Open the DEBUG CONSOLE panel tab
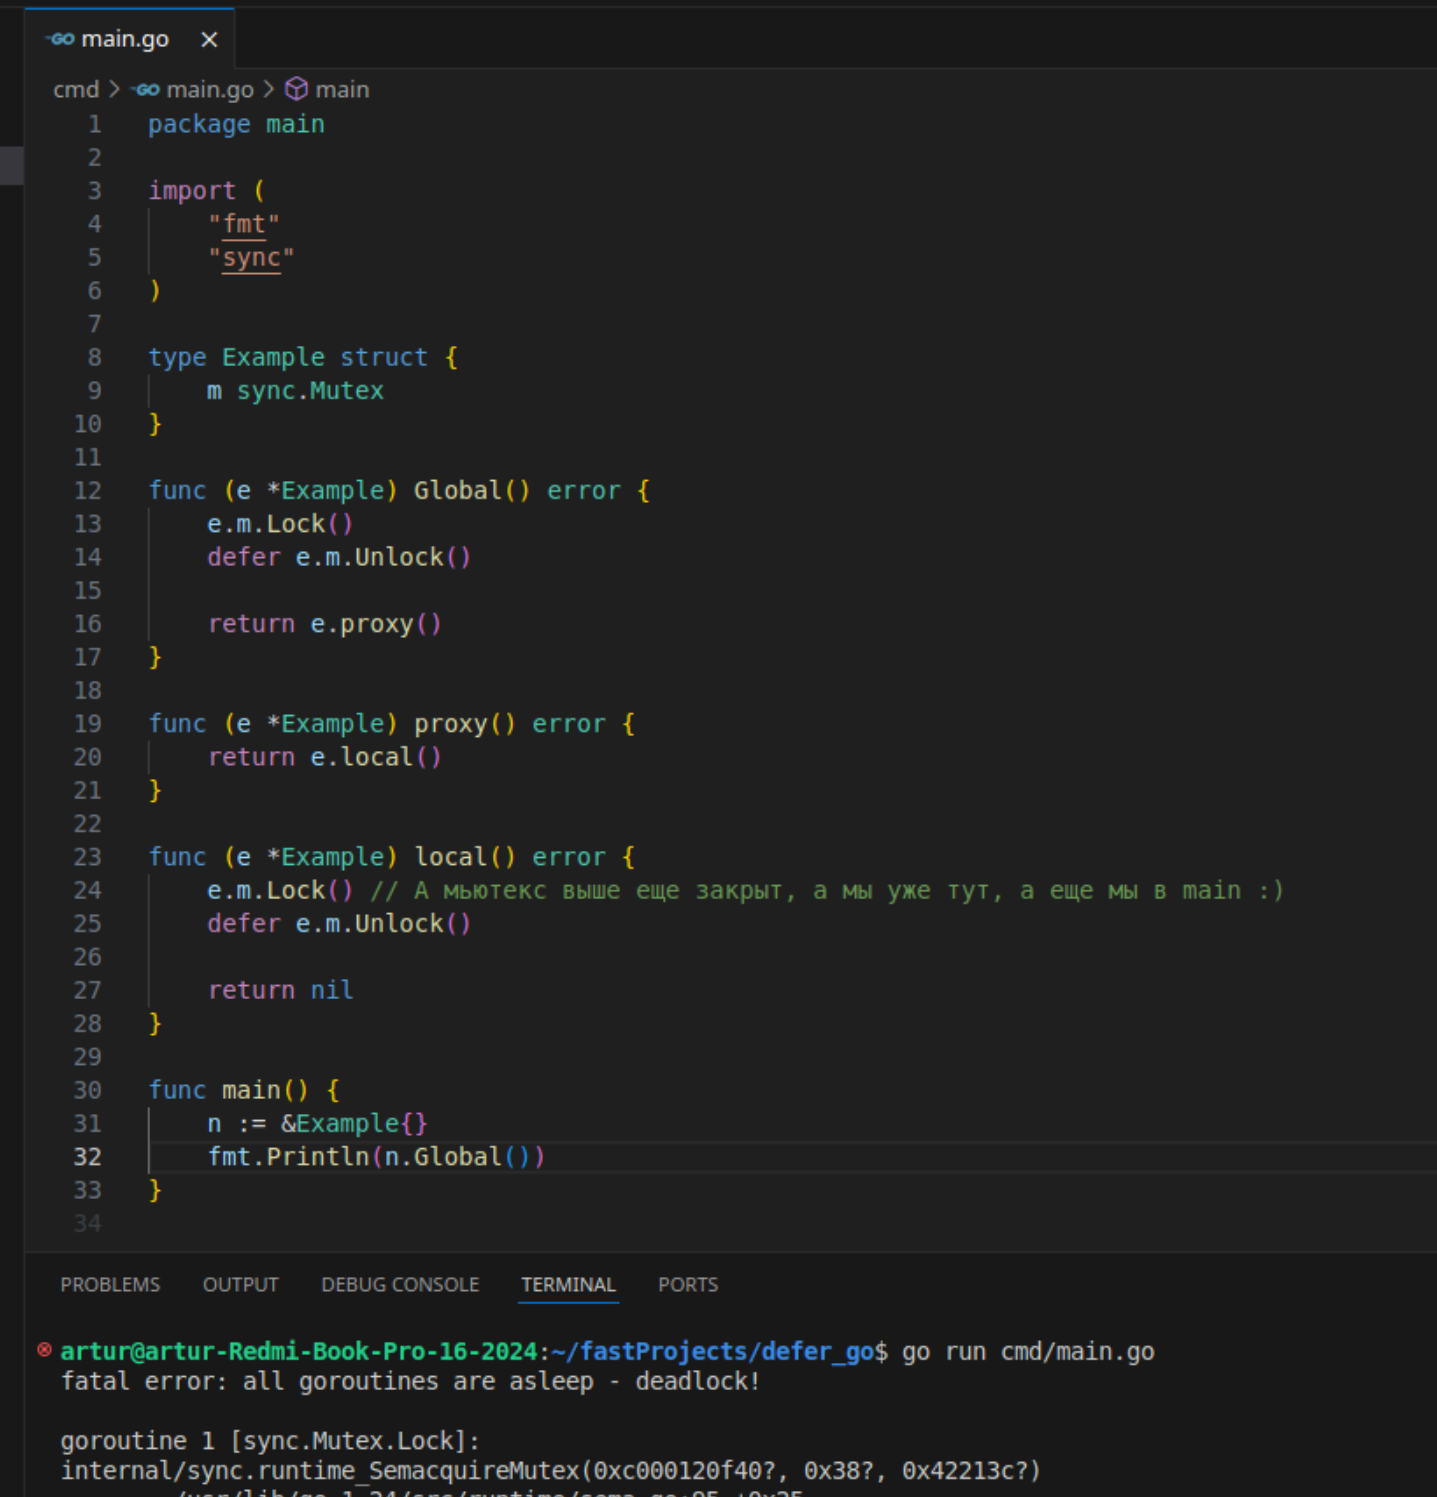 (400, 1285)
